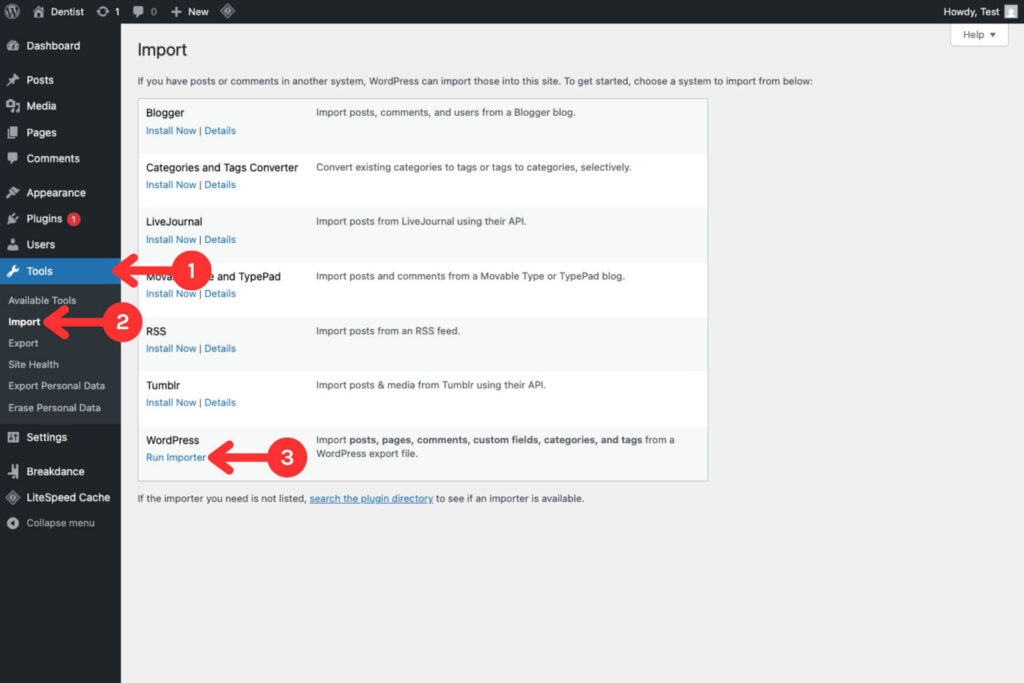Open Site Health submenu item
Image resolution: width=1024 pixels, height=683 pixels.
pos(33,364)
